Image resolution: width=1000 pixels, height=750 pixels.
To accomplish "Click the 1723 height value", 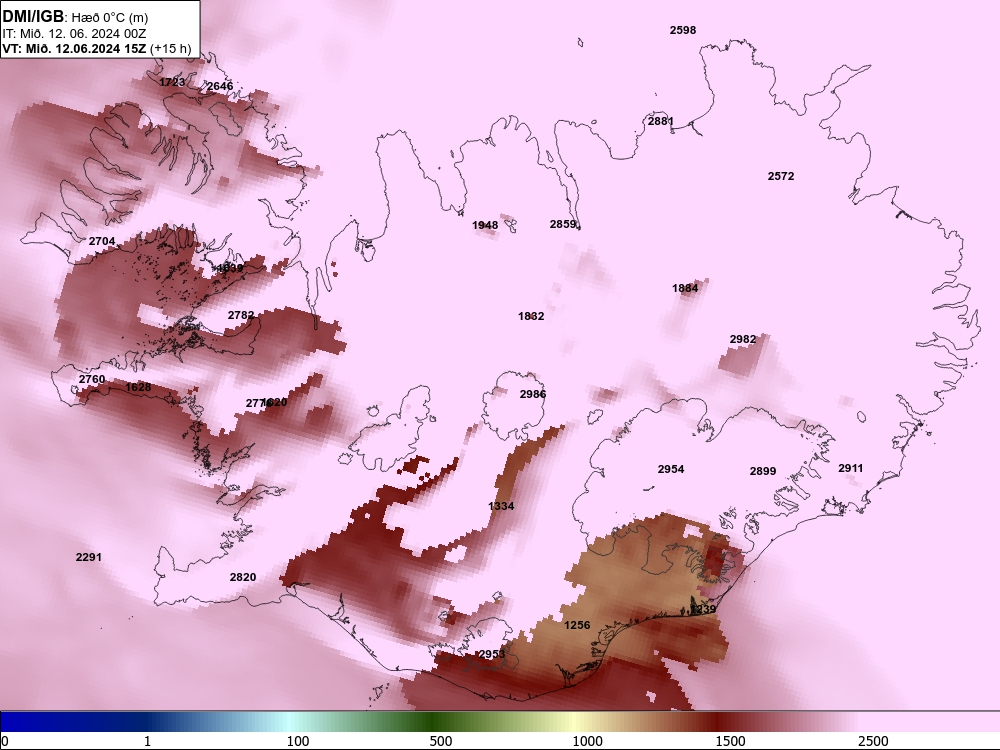I will pyautogui.click(x=172, y=82).
